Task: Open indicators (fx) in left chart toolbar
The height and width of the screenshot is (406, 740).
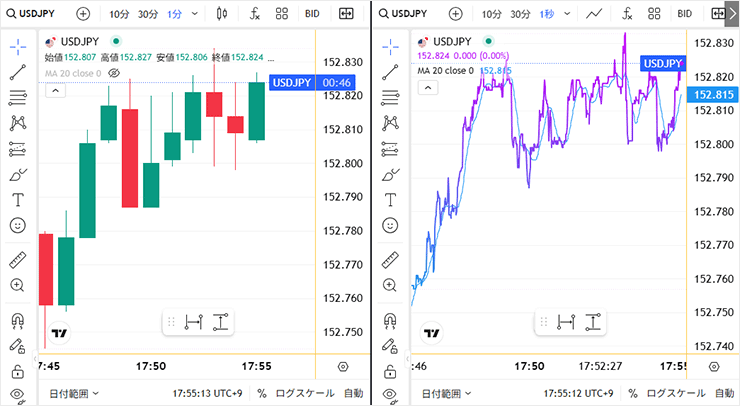Action: (255, 14)
